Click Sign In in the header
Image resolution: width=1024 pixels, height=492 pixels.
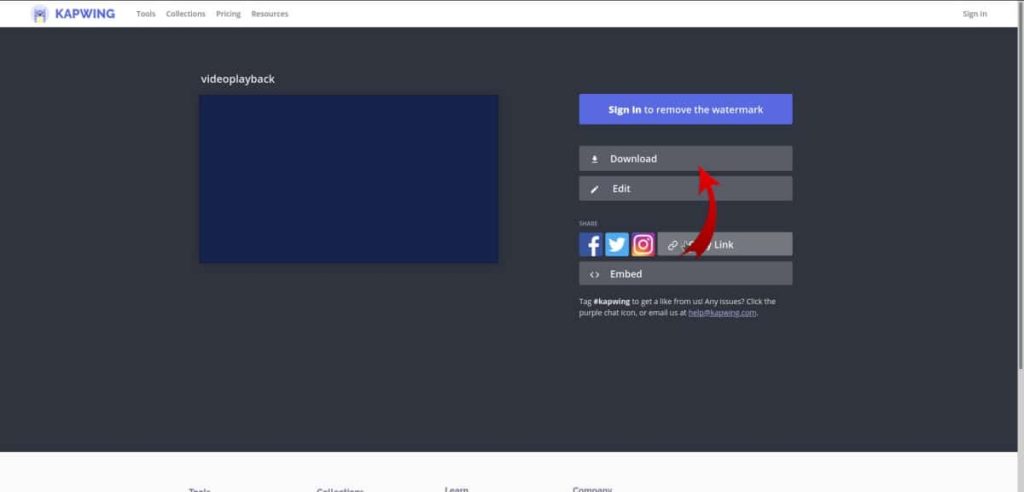[974, 14]
